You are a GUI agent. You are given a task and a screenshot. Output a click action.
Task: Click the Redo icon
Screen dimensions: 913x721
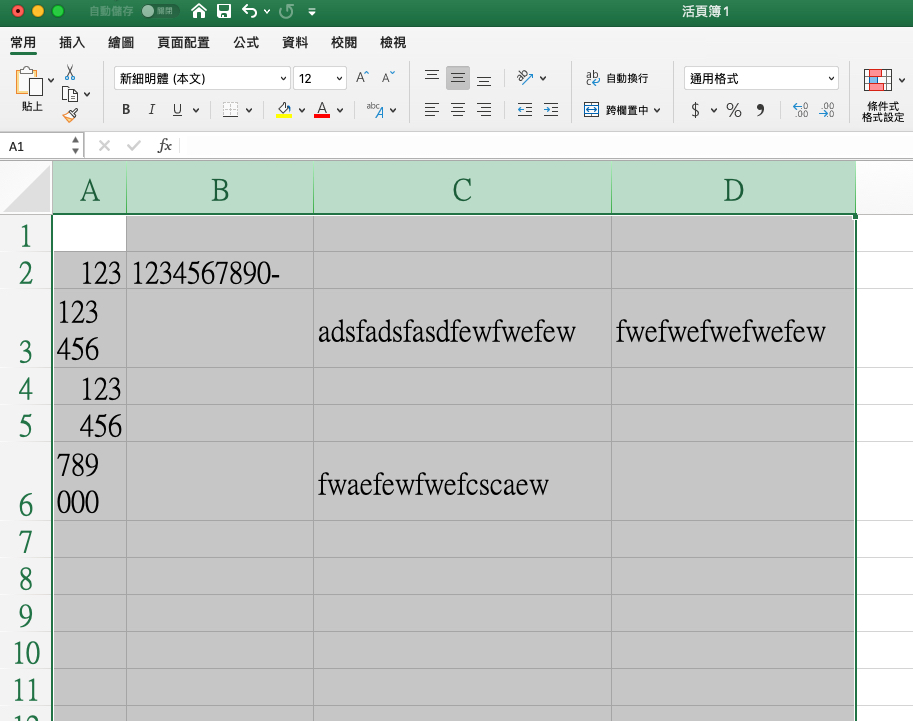[x=286, y=11]
